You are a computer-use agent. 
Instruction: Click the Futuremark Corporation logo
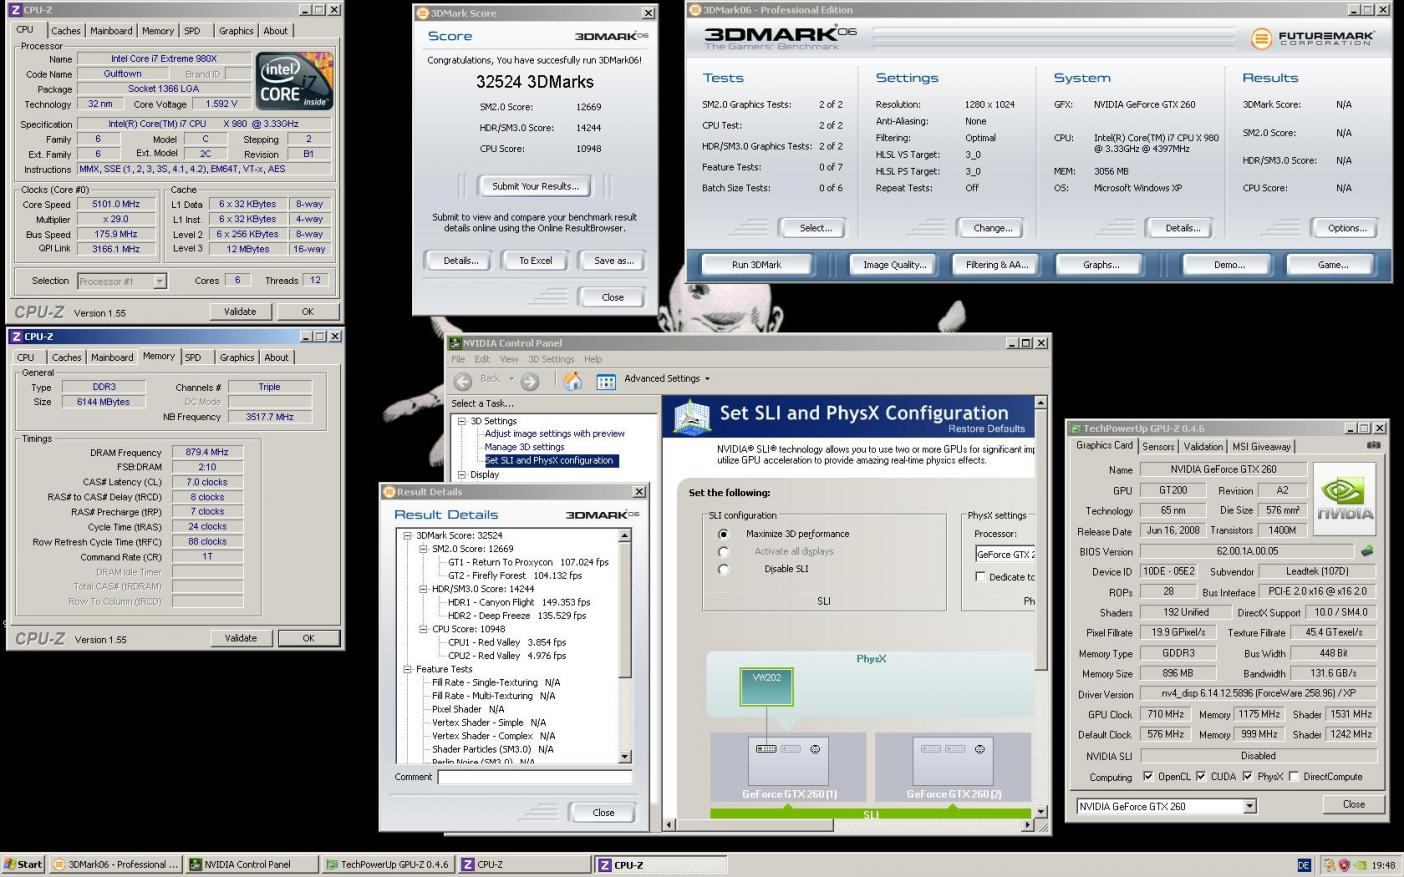[x=1312, y=39]
